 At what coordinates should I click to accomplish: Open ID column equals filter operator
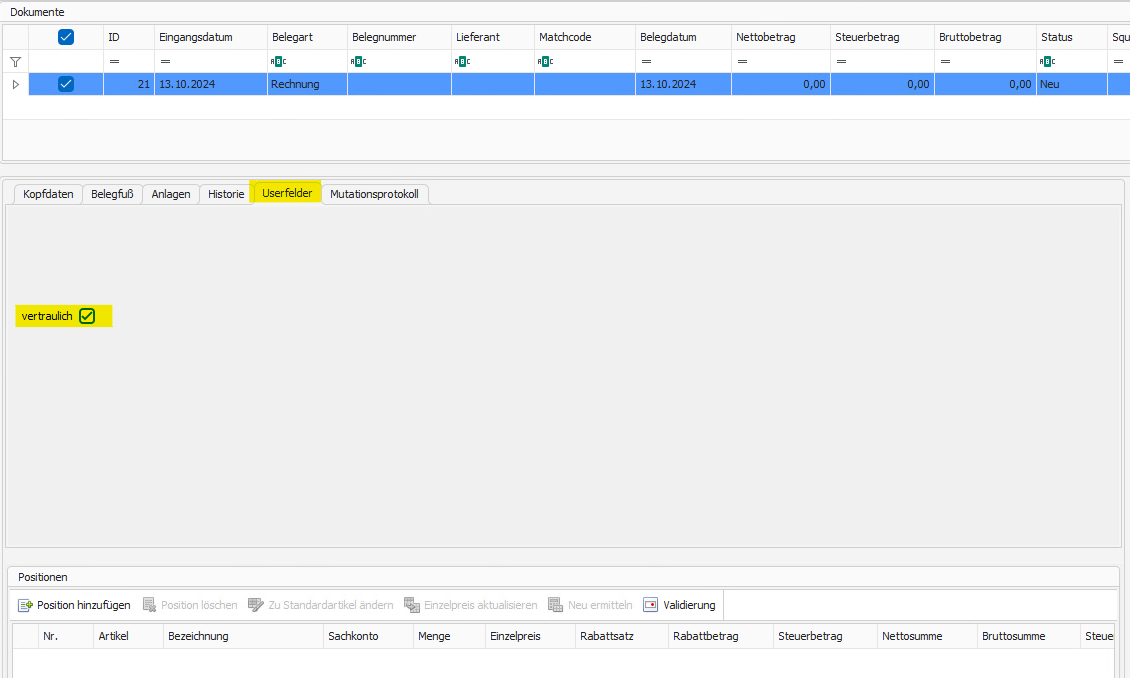114,62
